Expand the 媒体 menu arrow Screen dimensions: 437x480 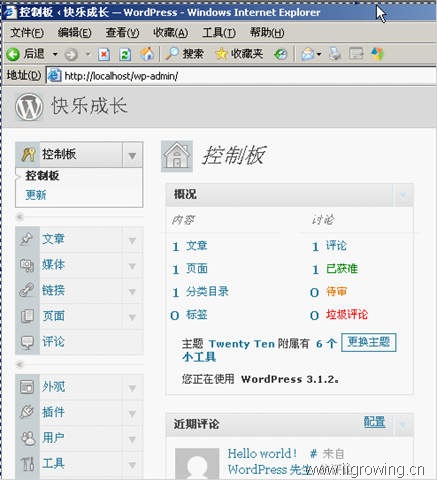pyautogui.click(x=132, y=266)
